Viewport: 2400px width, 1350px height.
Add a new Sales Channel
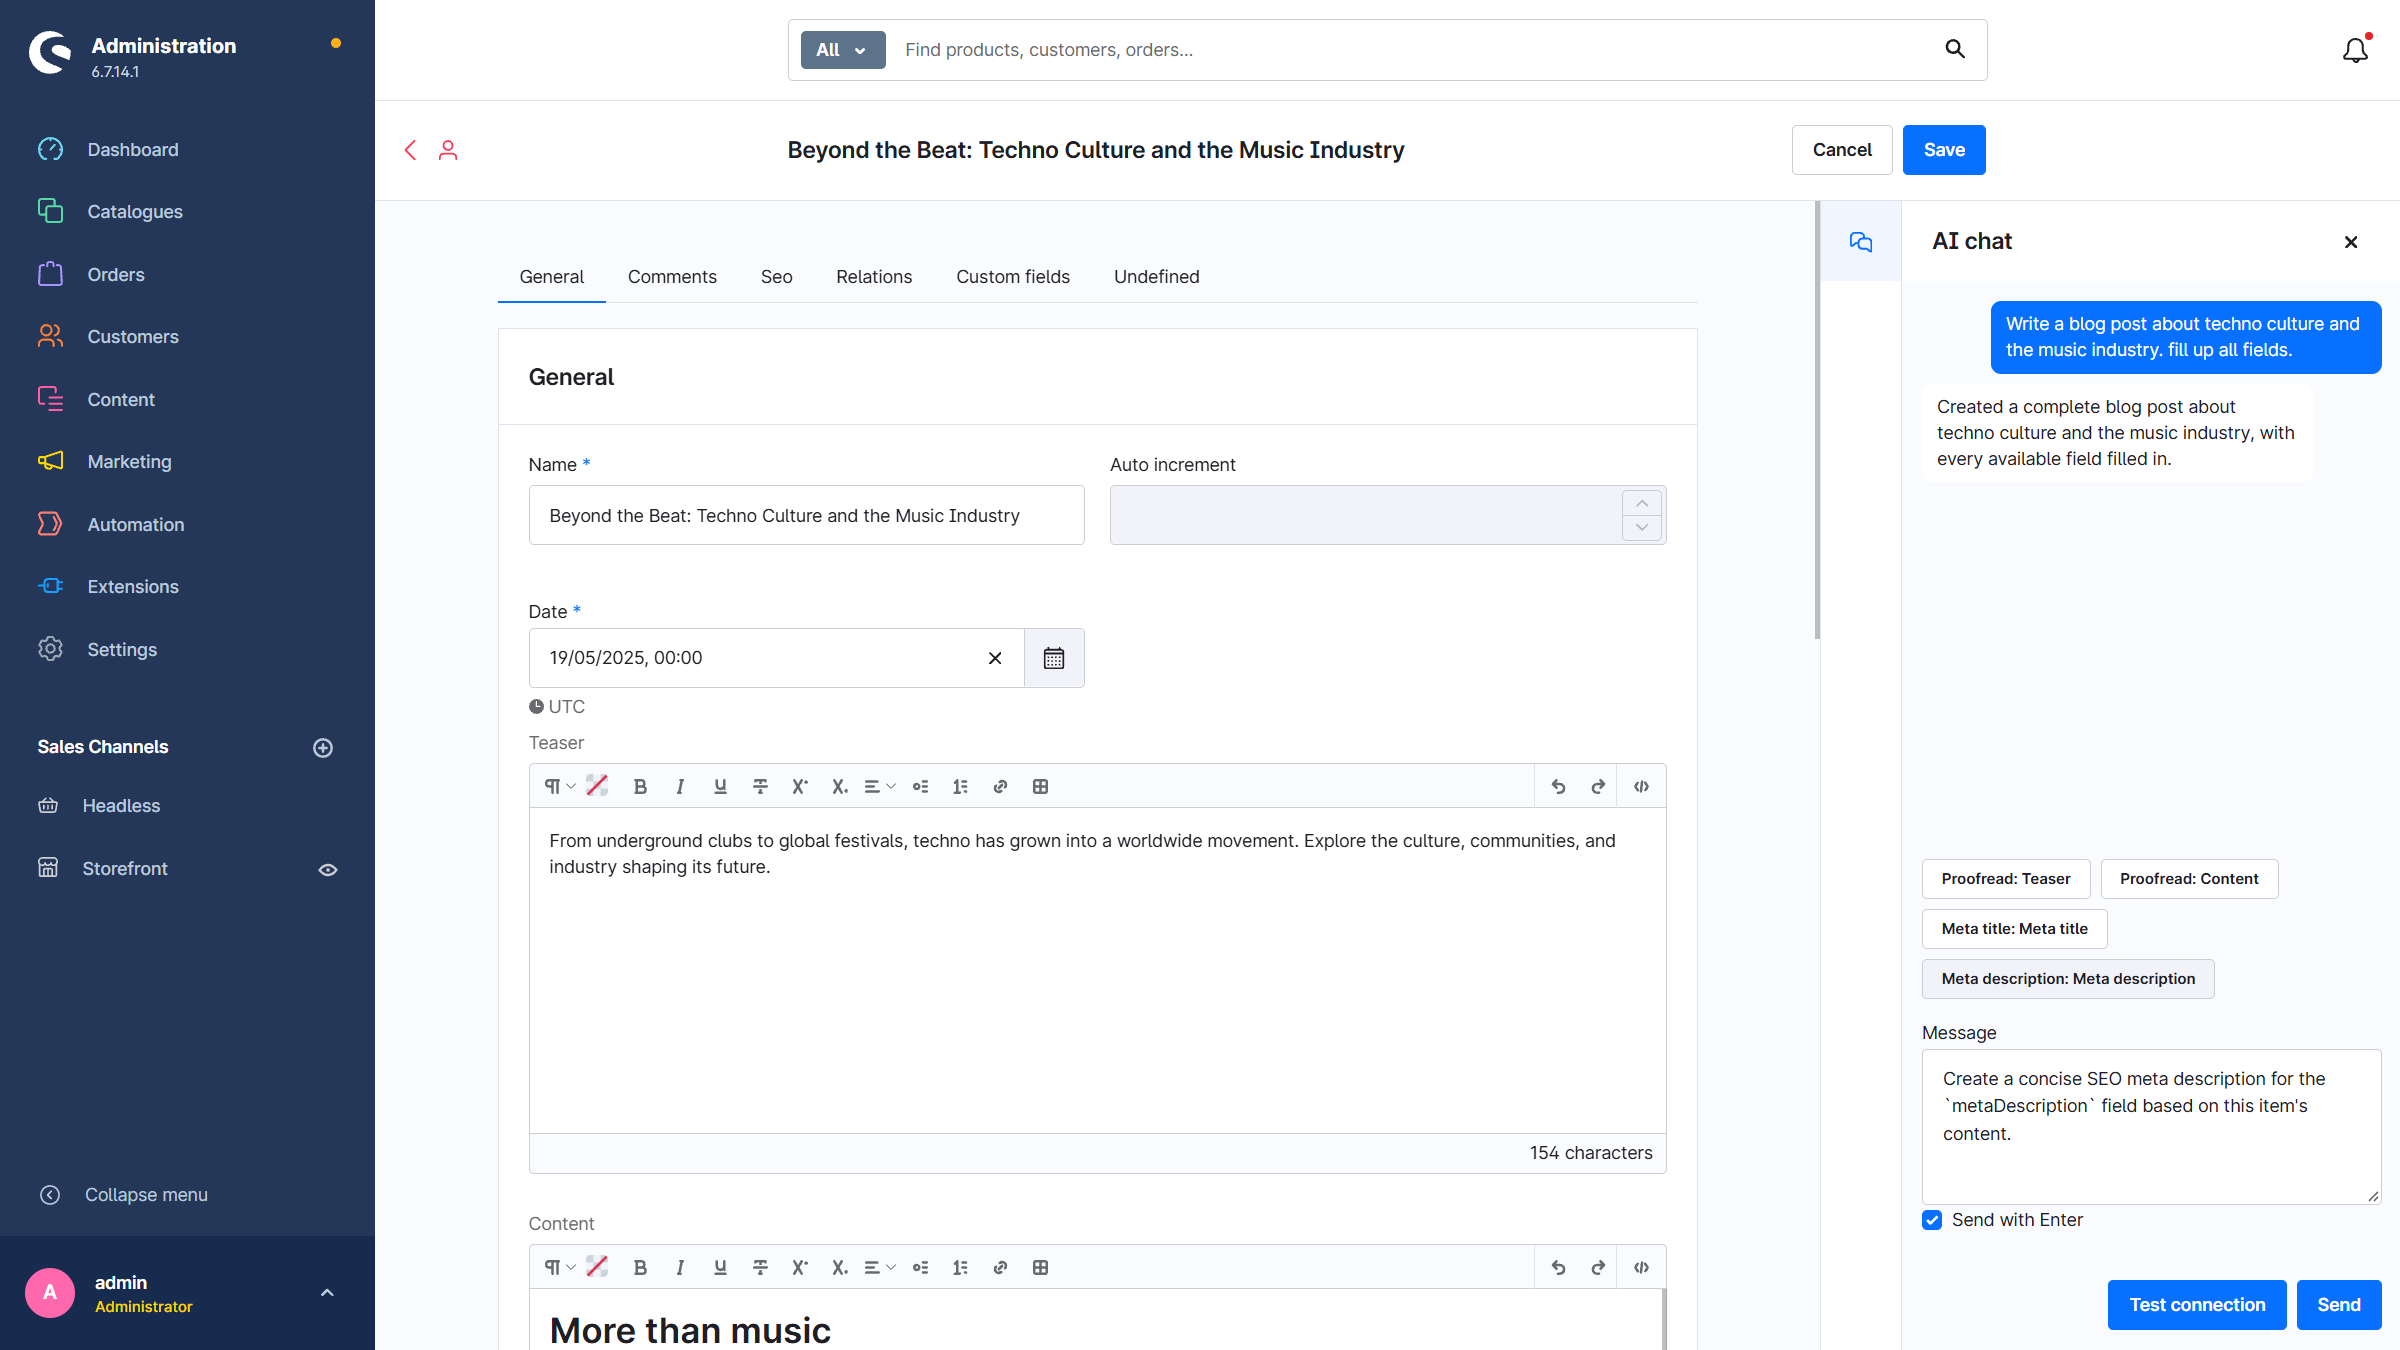coord(323,748)
